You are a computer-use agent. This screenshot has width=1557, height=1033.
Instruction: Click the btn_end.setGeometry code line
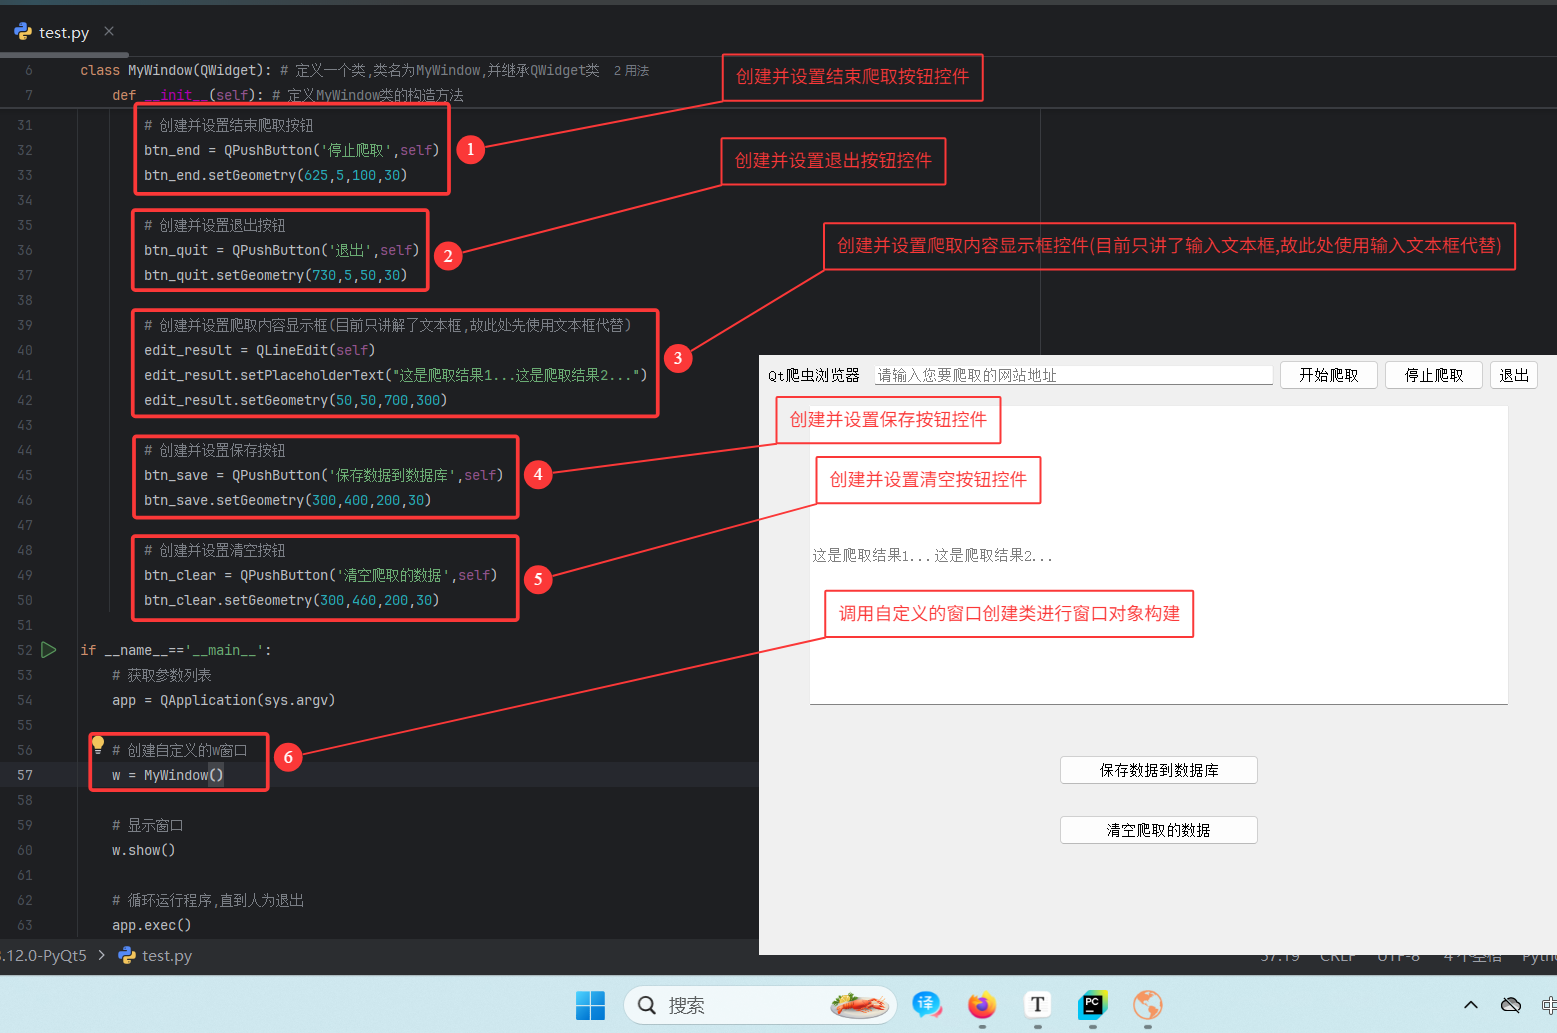(276, 175)
